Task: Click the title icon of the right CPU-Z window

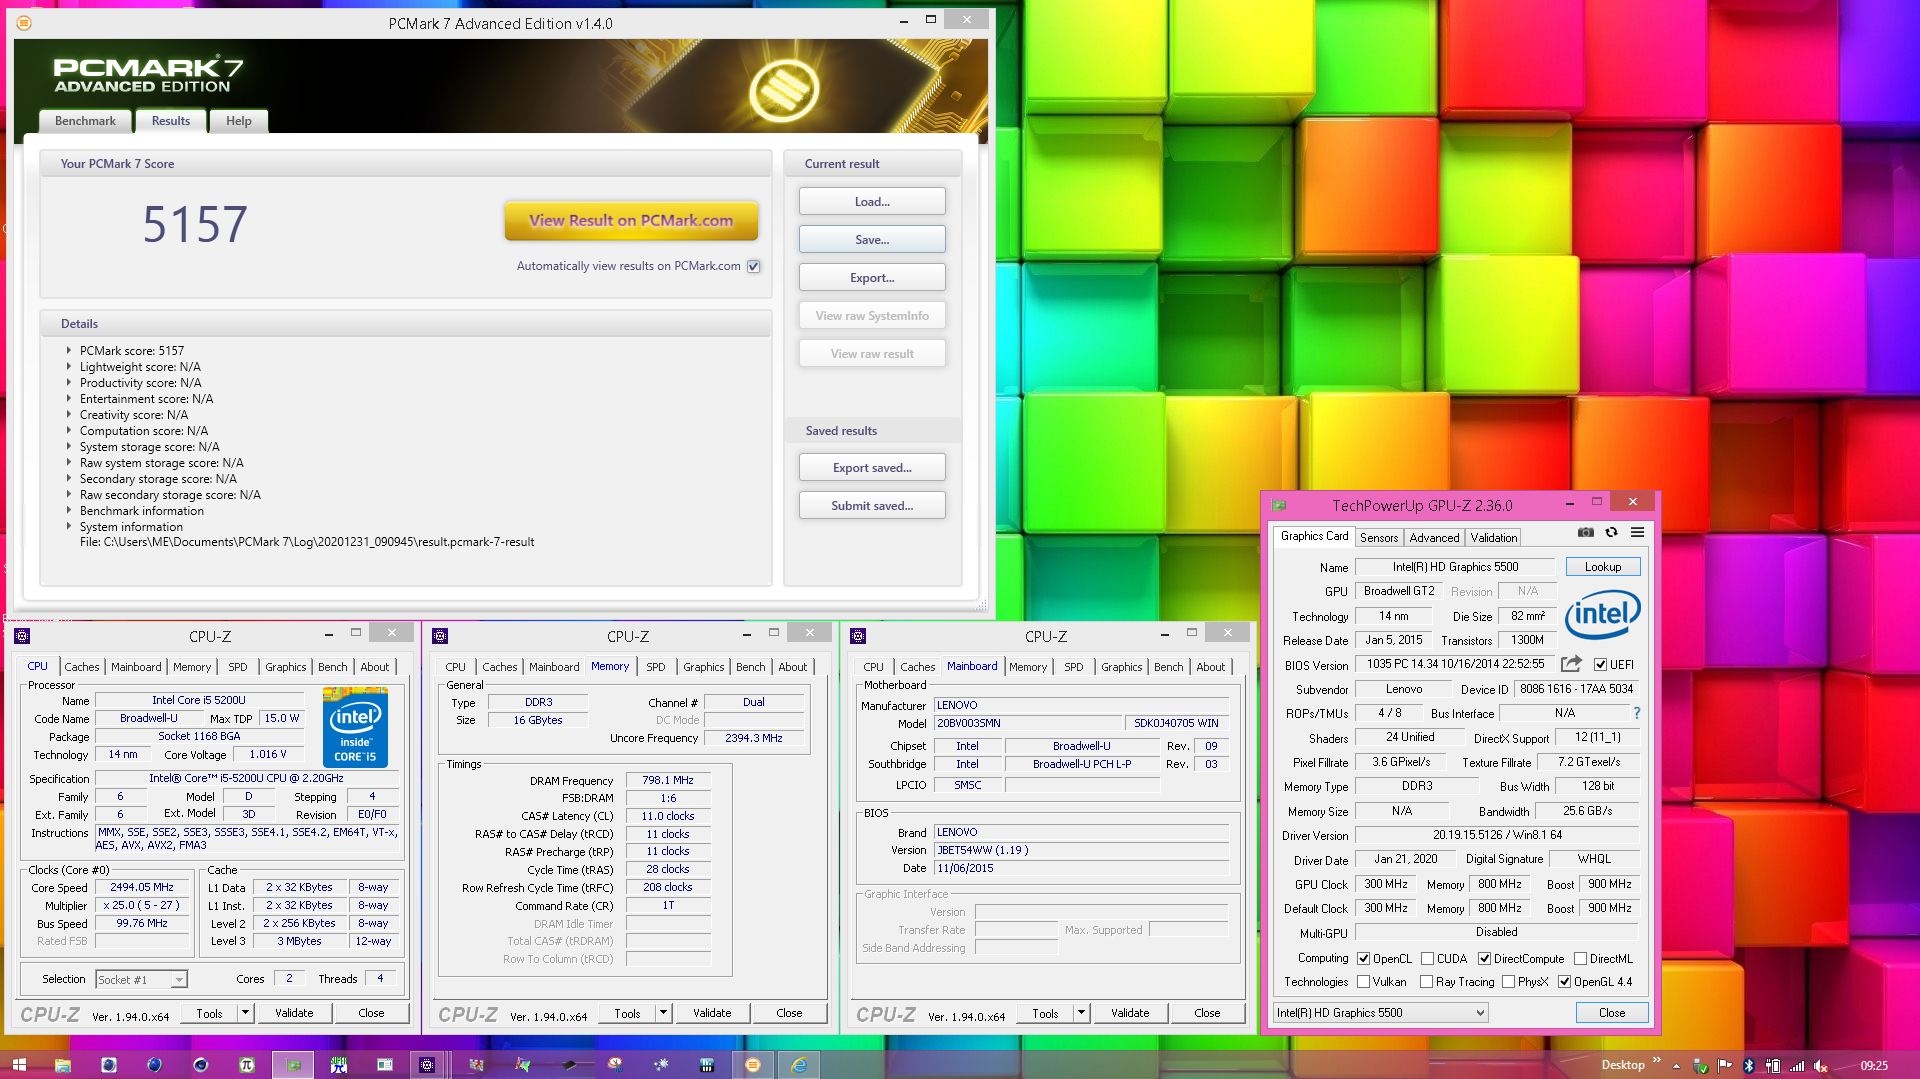Action: pos(858,636)
